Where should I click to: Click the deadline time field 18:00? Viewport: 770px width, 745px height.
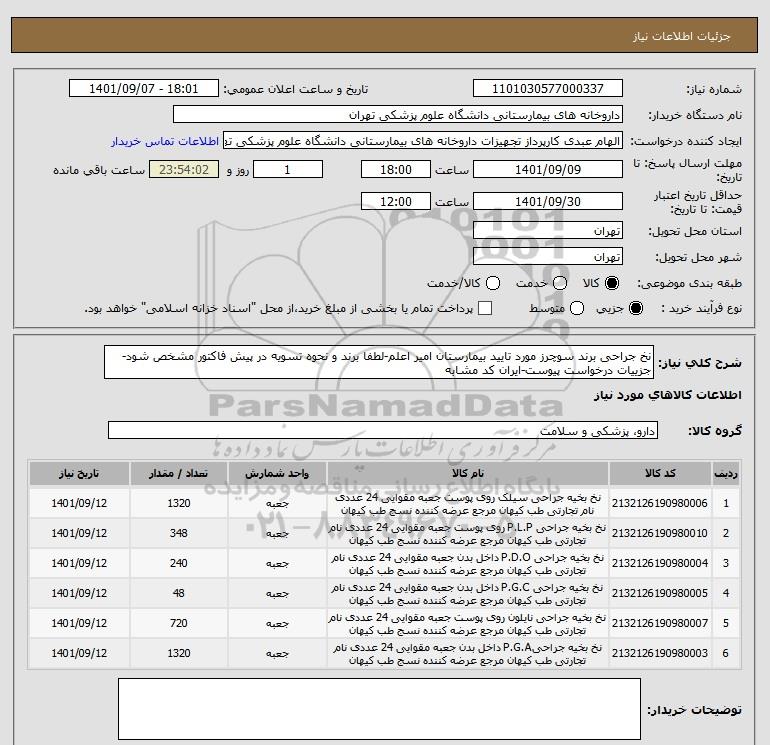coord(396,169)
